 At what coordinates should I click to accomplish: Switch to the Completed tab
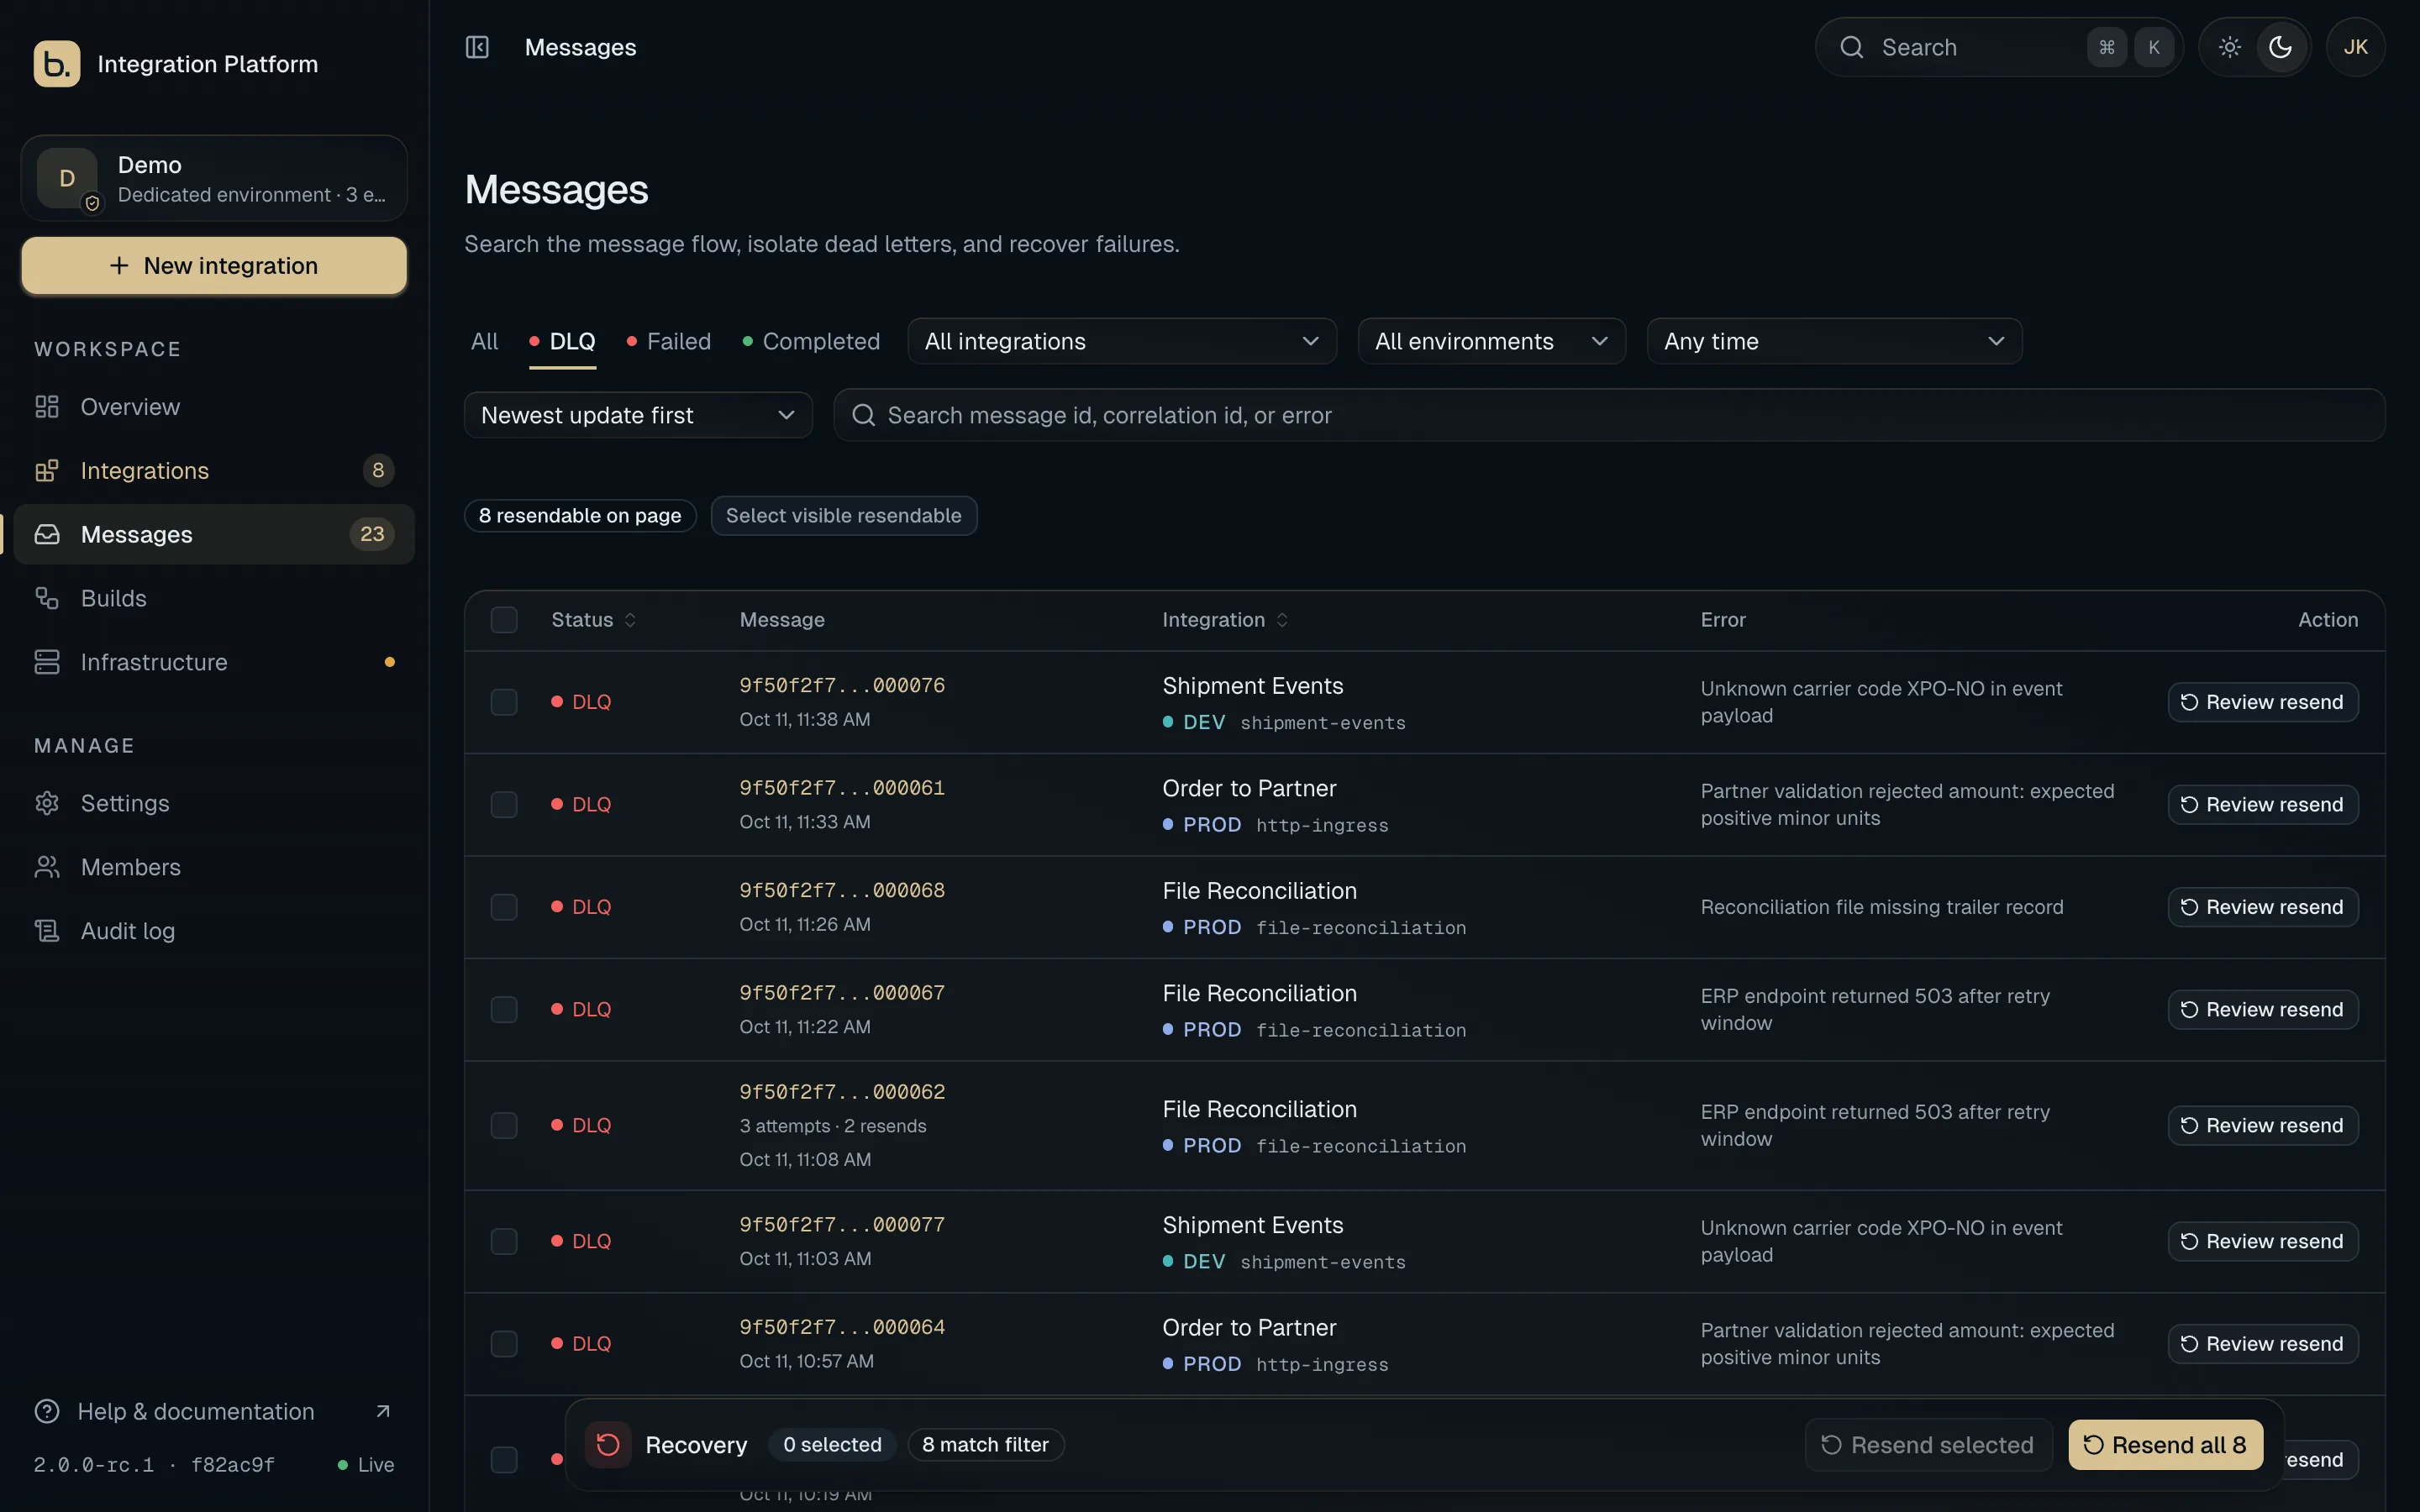tap(811, 341)
